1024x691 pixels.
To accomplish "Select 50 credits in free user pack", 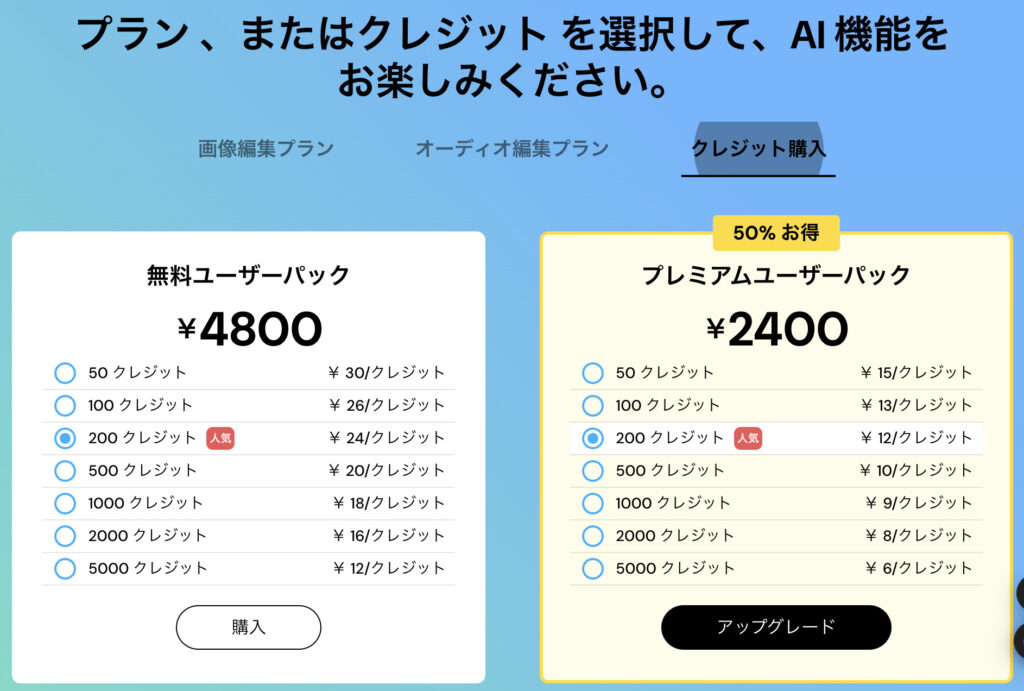I will 65,373.
